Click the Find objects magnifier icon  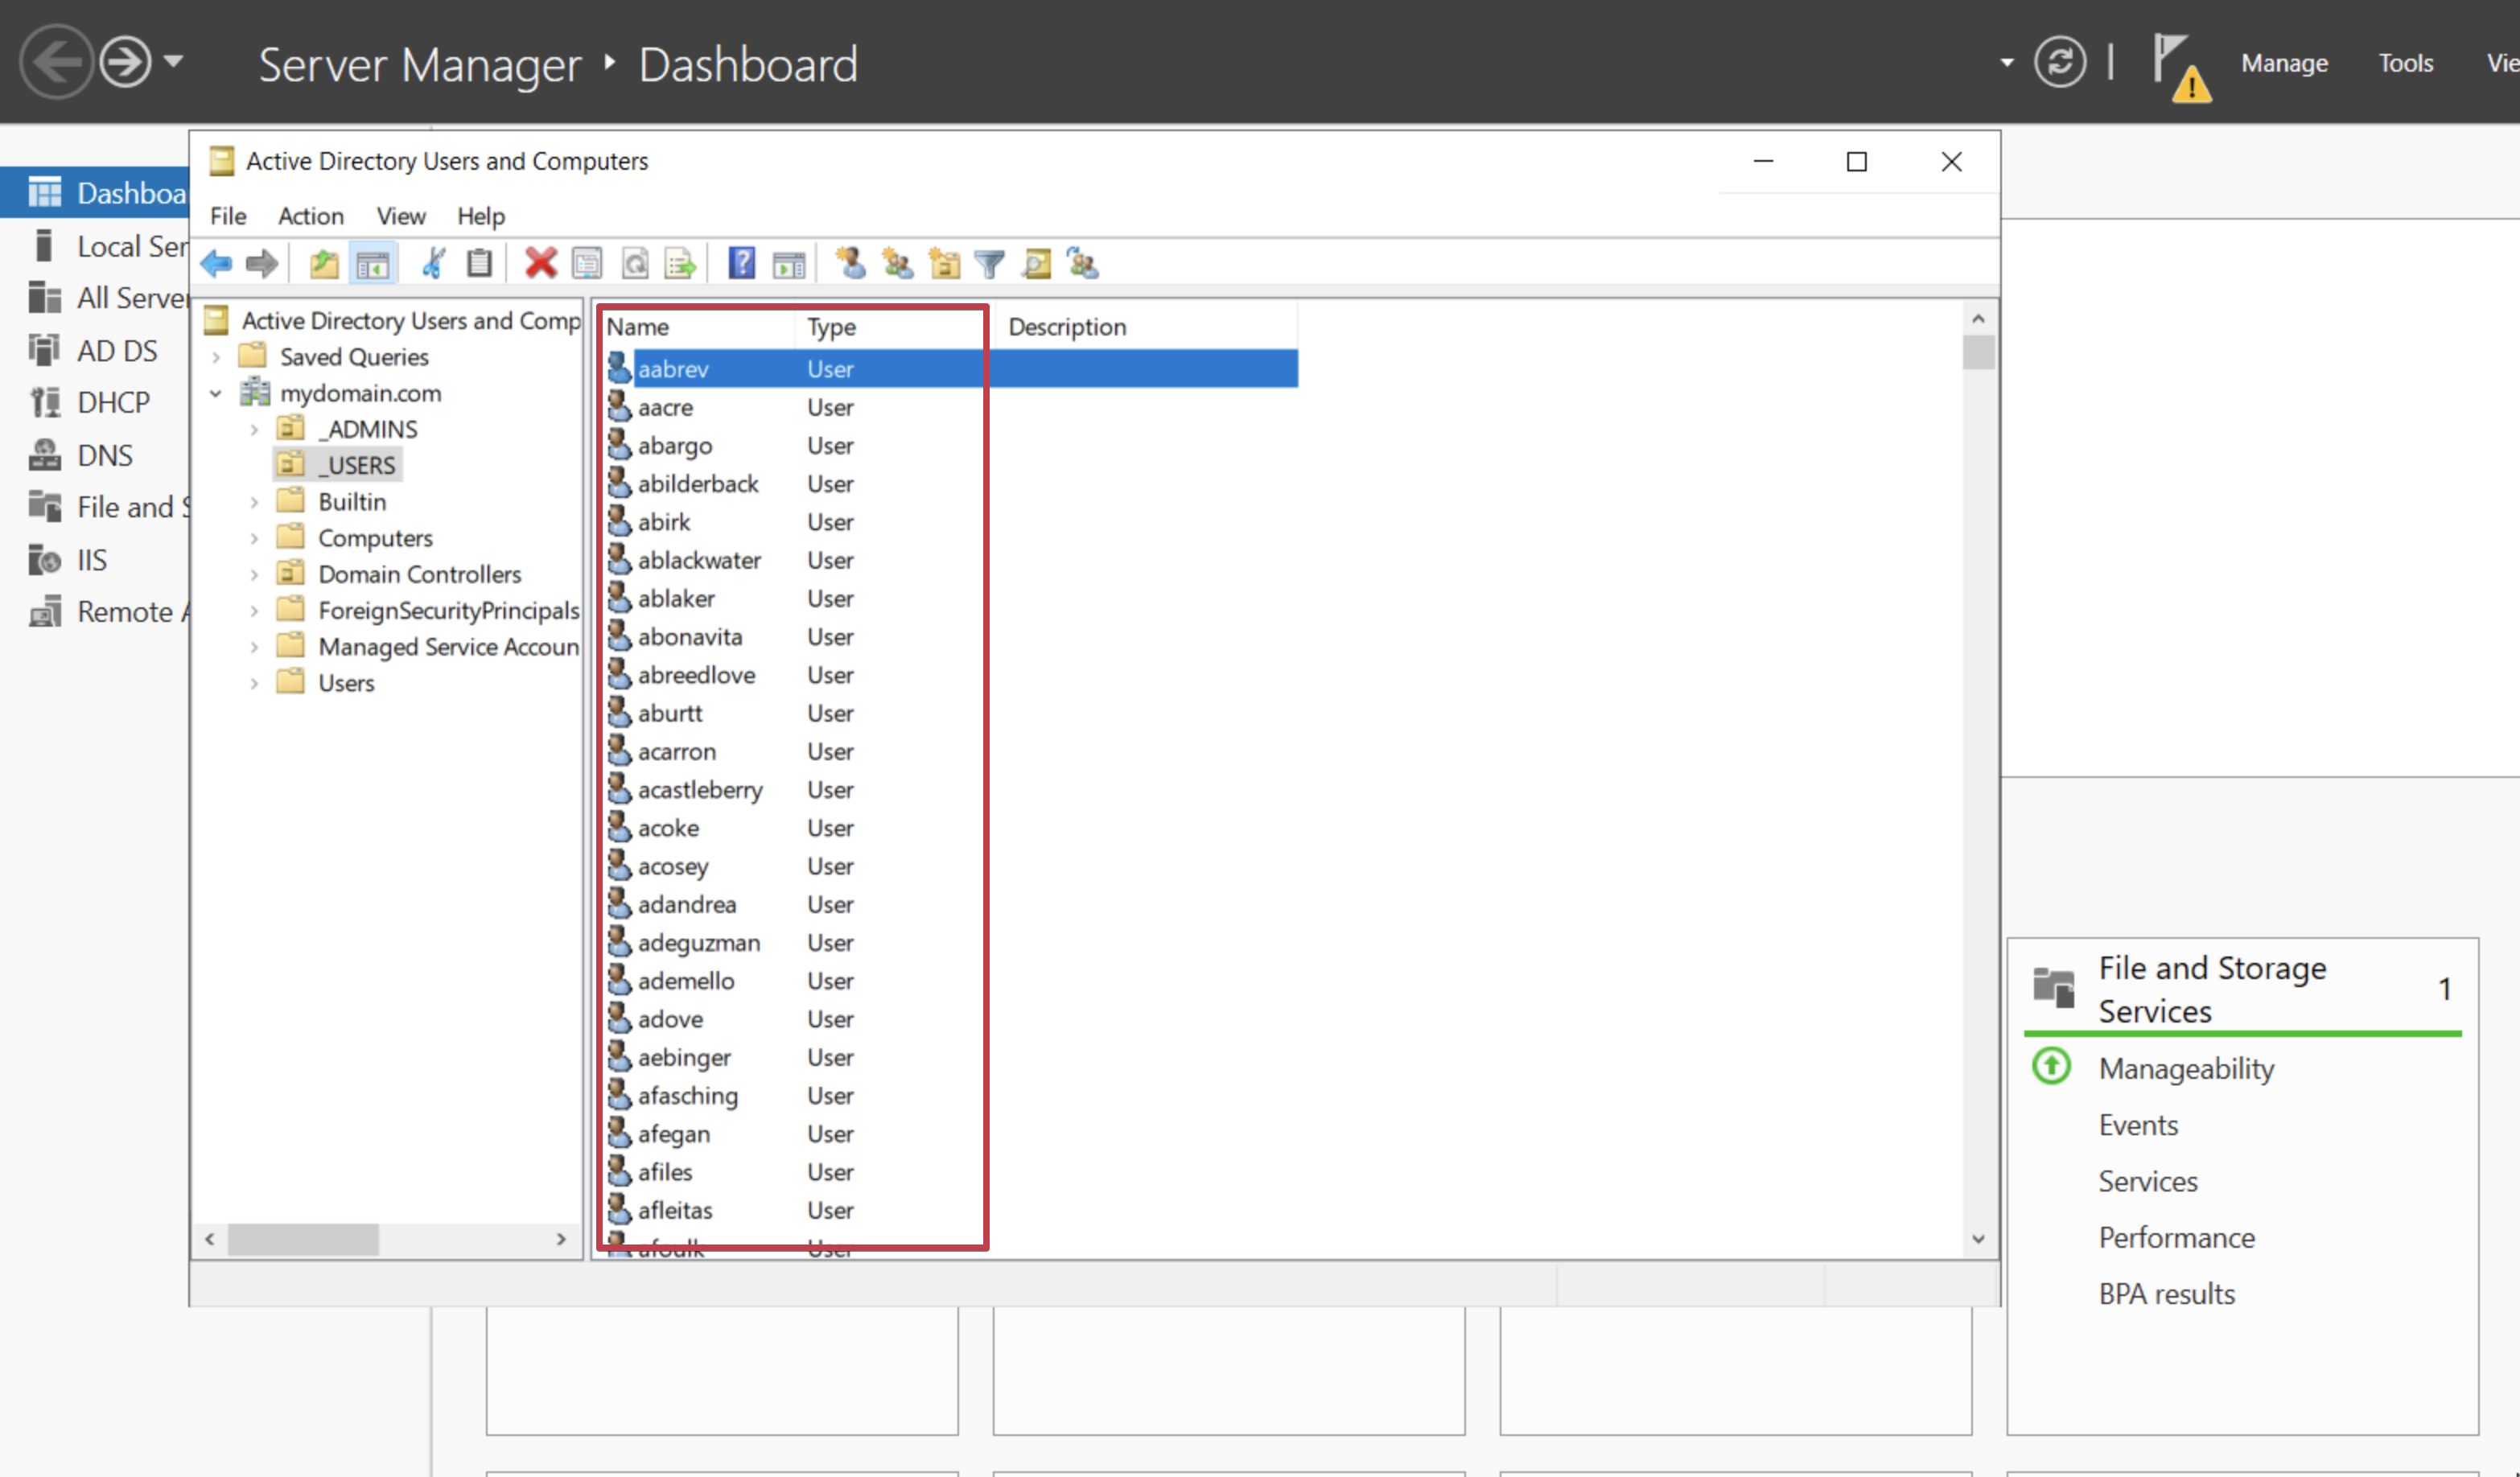point(1036,264)
